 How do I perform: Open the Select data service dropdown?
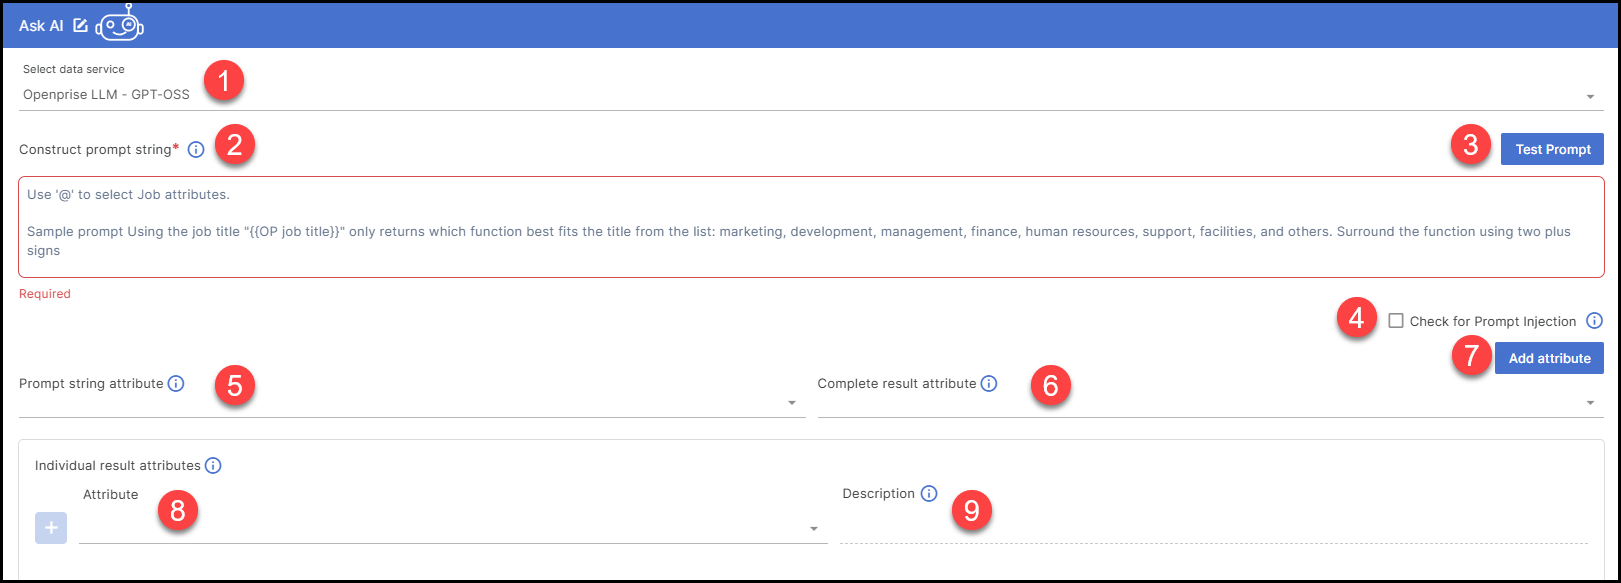pyautogui.click(x=800, y=96)
